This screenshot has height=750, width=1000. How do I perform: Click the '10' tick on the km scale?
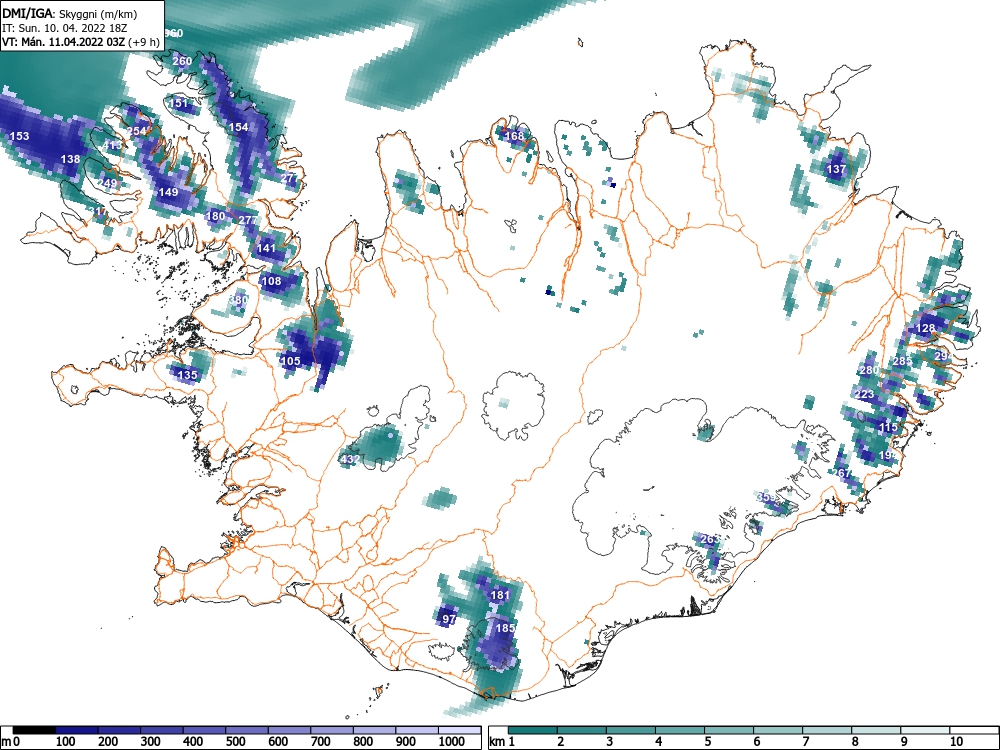tap(957, 741)
